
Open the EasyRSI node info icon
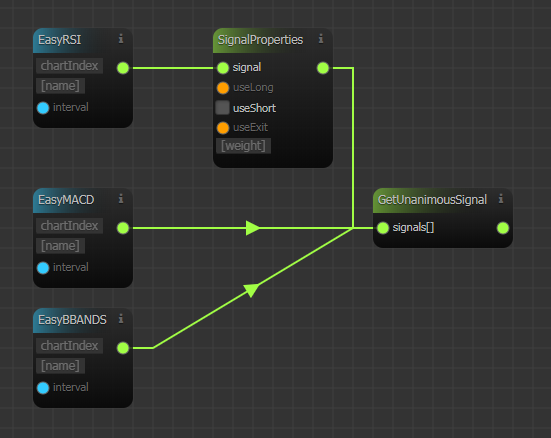121,38
